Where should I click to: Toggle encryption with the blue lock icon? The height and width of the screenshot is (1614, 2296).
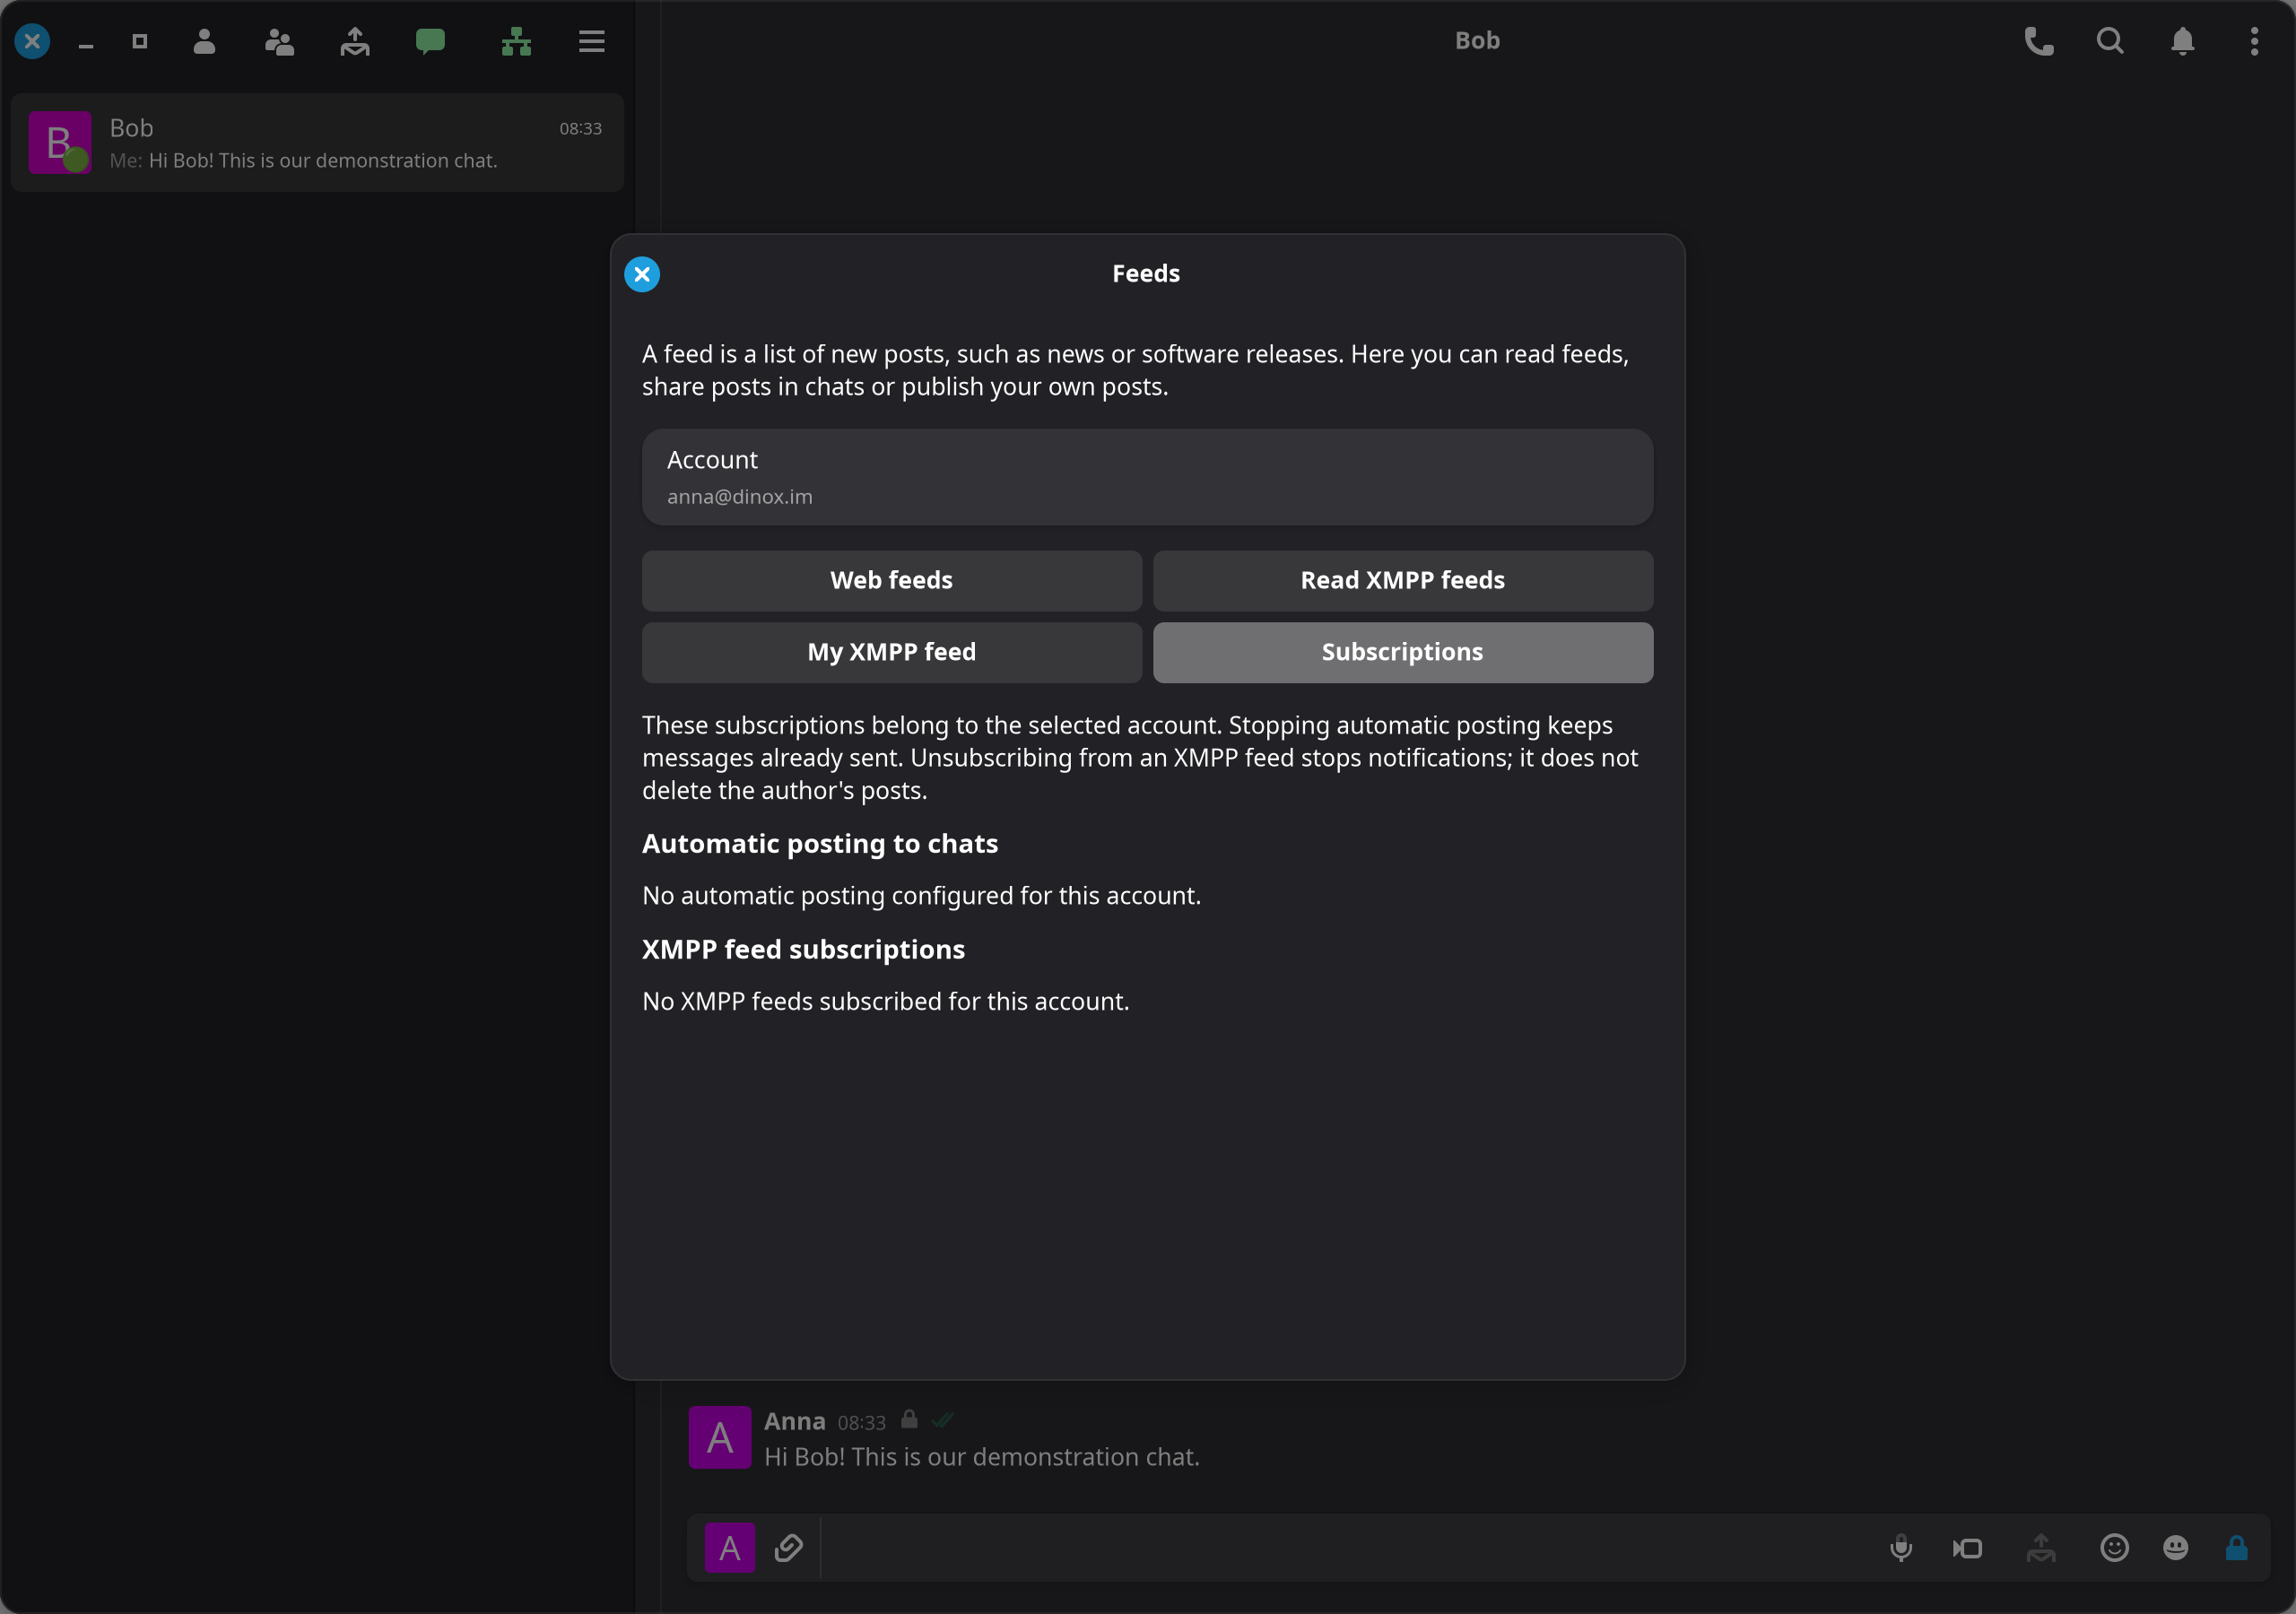[x=2237, y=1548]
